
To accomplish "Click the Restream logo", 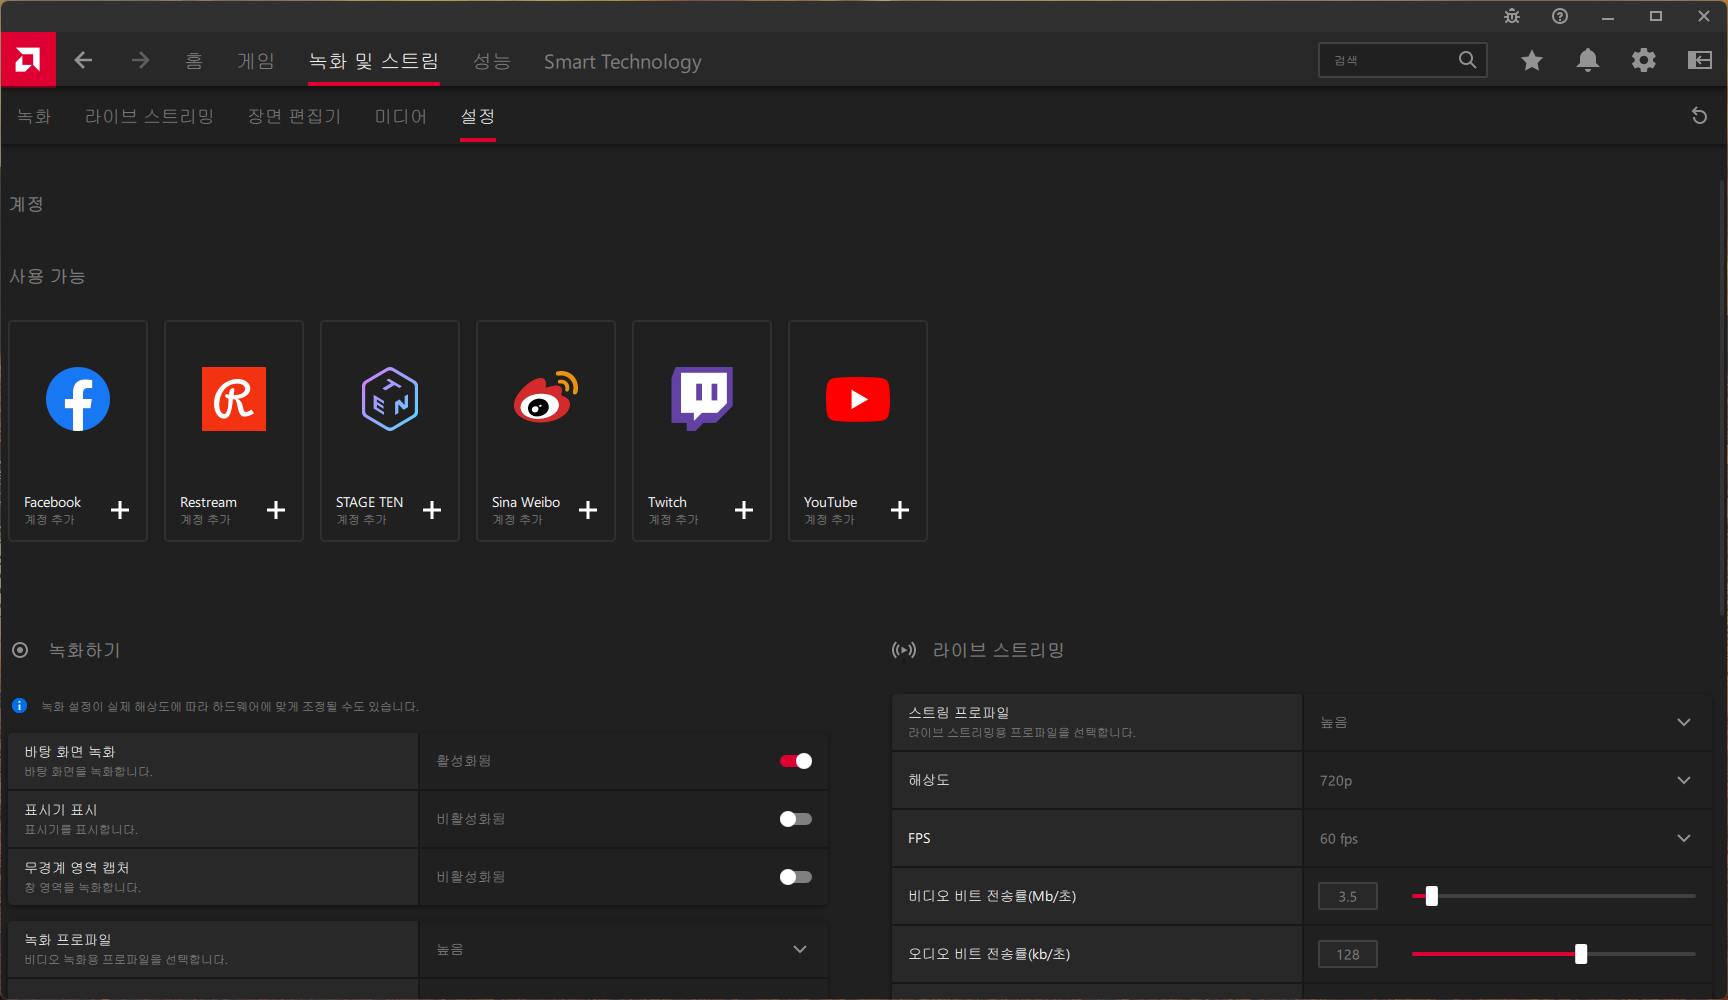I will [234, 399].
